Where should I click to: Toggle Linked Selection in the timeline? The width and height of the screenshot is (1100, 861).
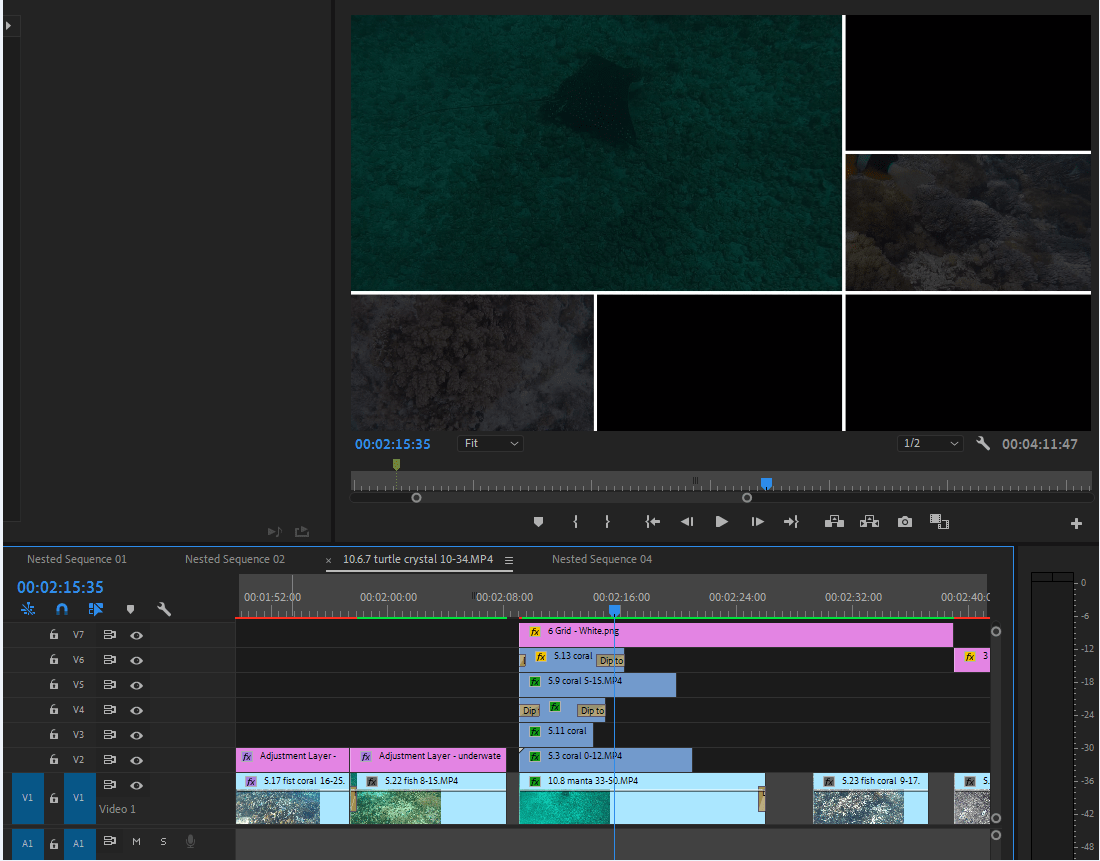[x=96, y=608]
